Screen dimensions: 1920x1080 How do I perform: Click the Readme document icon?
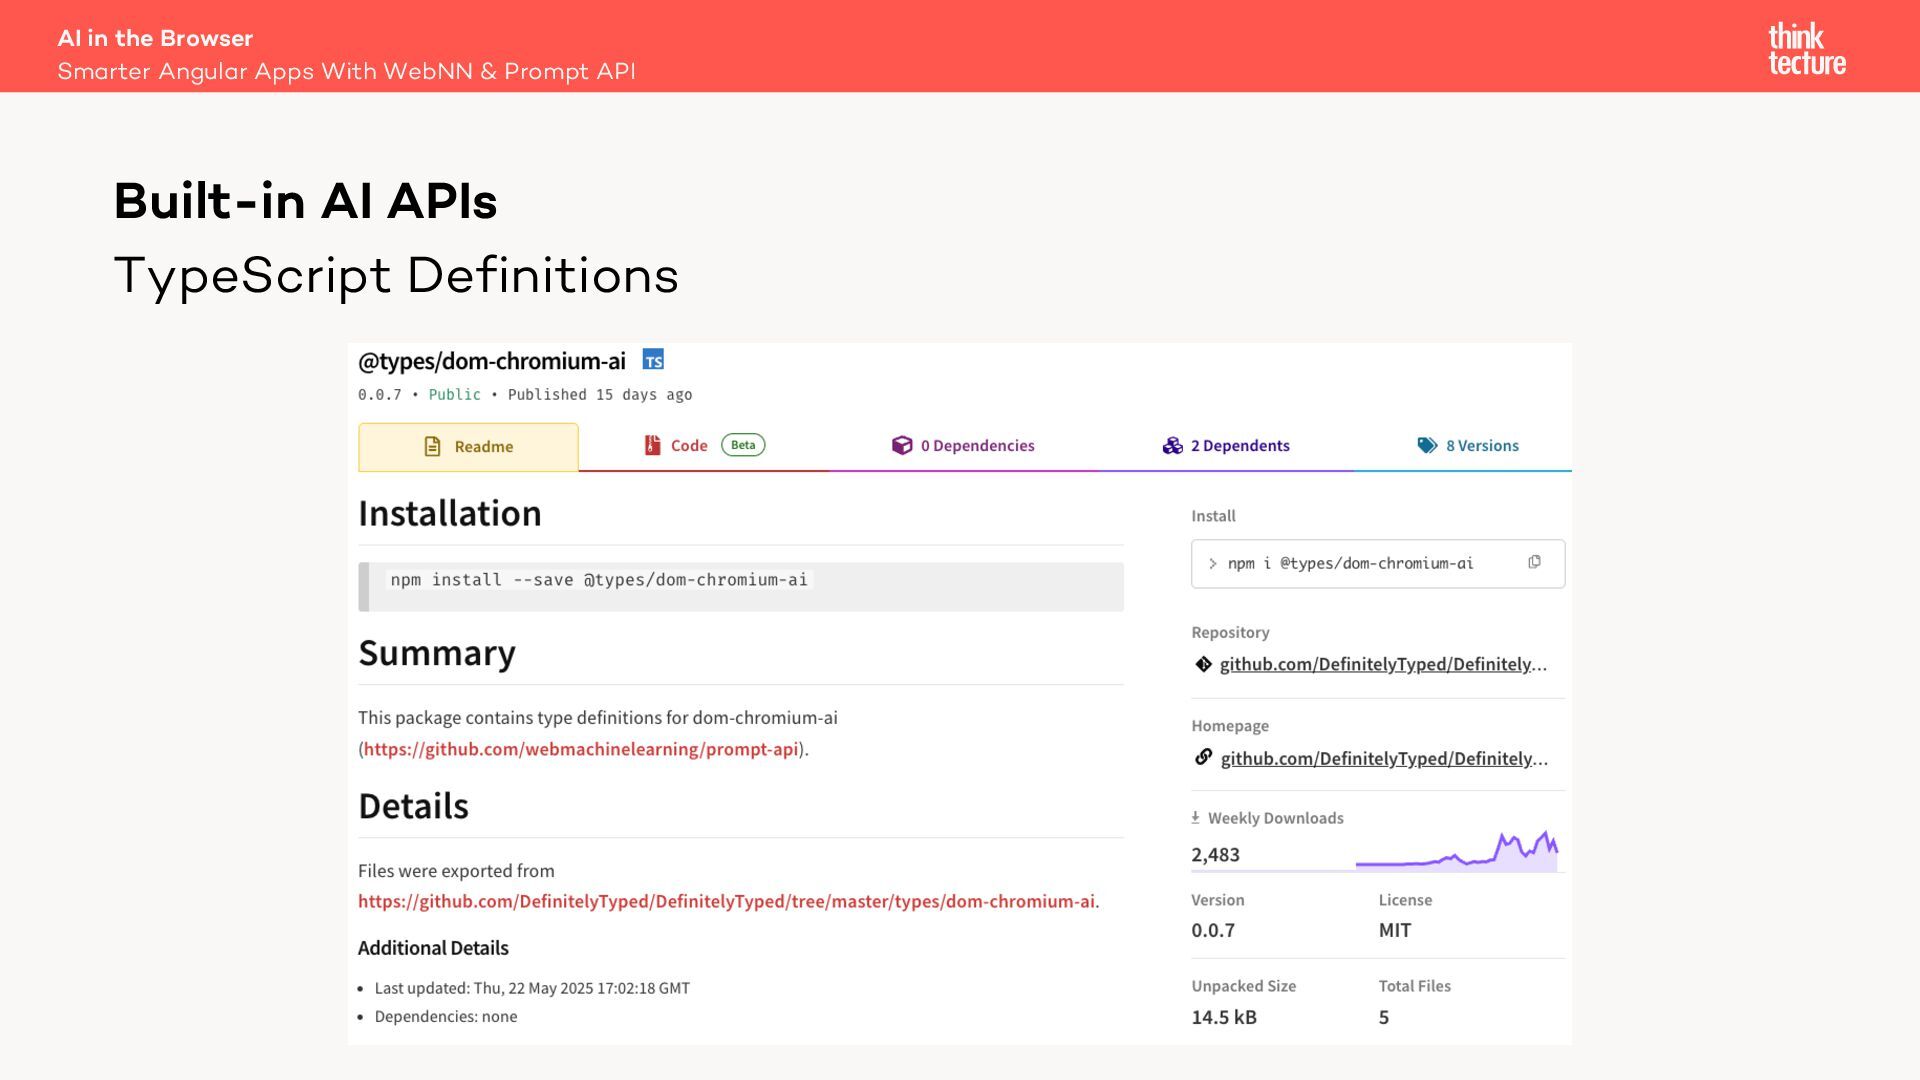click(432, 446)
